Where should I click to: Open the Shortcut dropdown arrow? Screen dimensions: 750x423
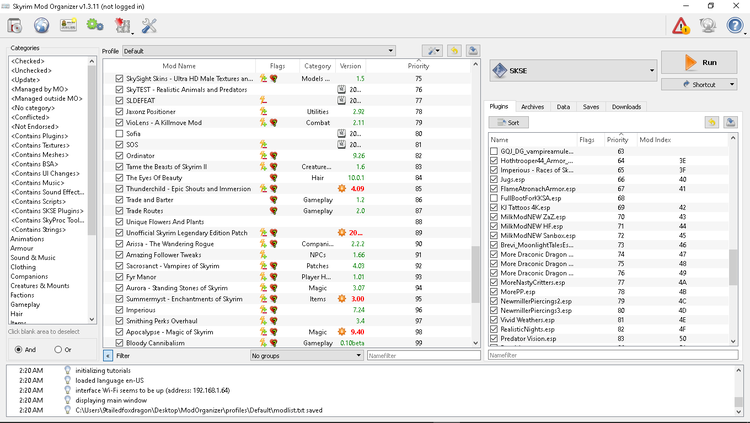tap(732, 84)
